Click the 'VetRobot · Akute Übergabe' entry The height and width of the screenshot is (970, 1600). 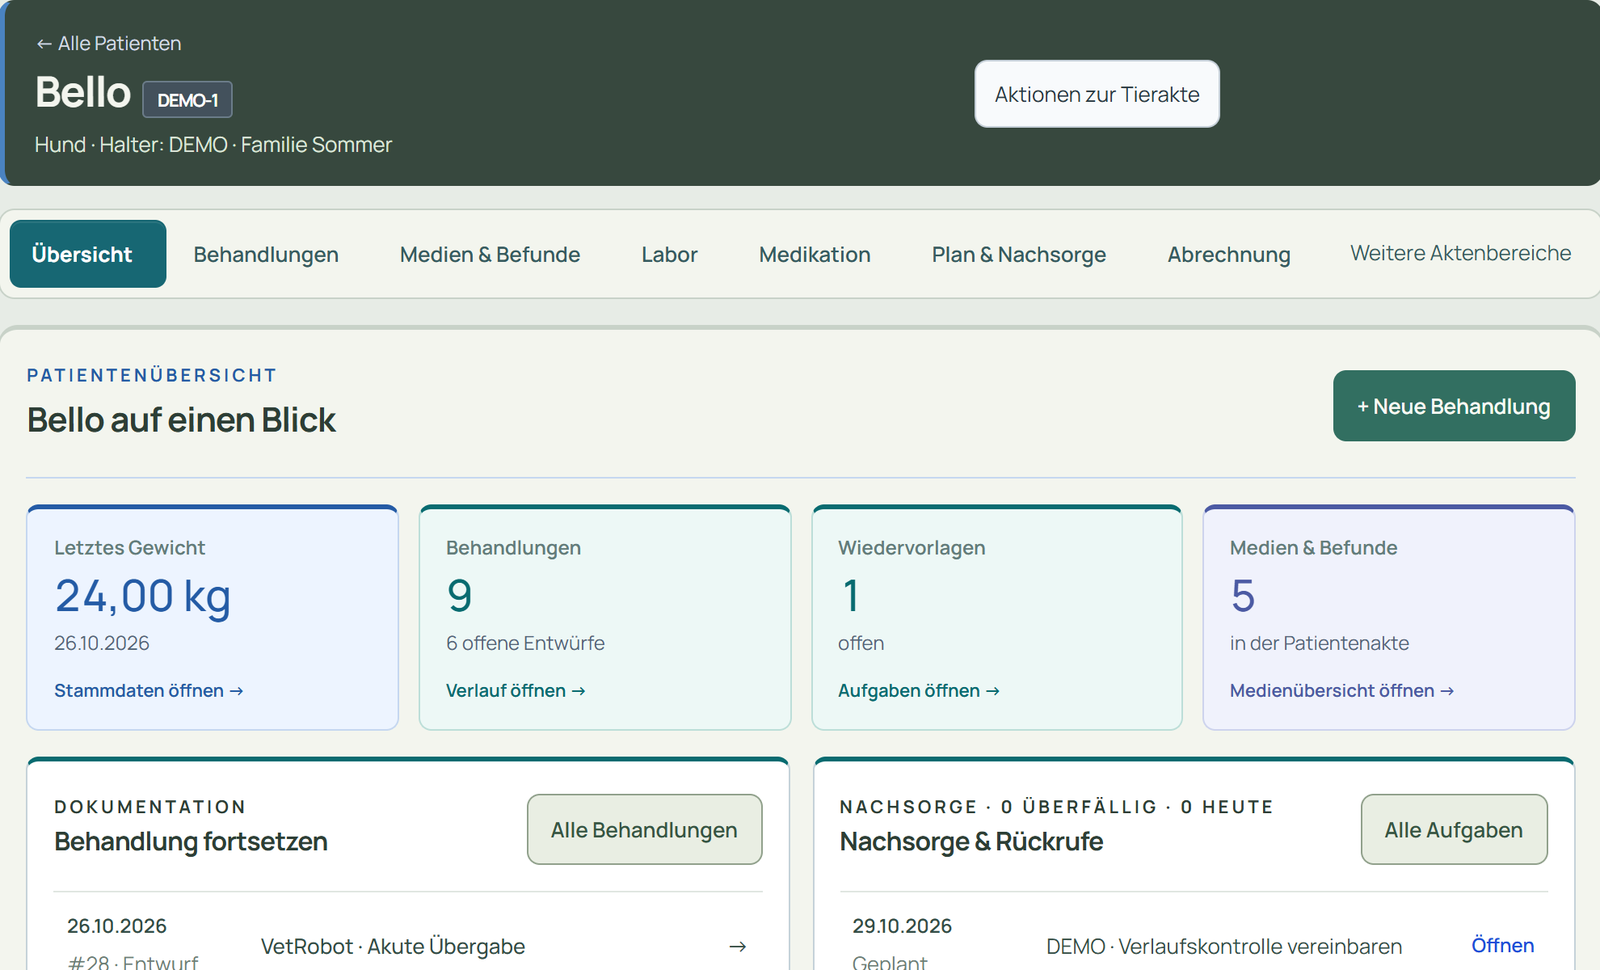coord(393,946)
